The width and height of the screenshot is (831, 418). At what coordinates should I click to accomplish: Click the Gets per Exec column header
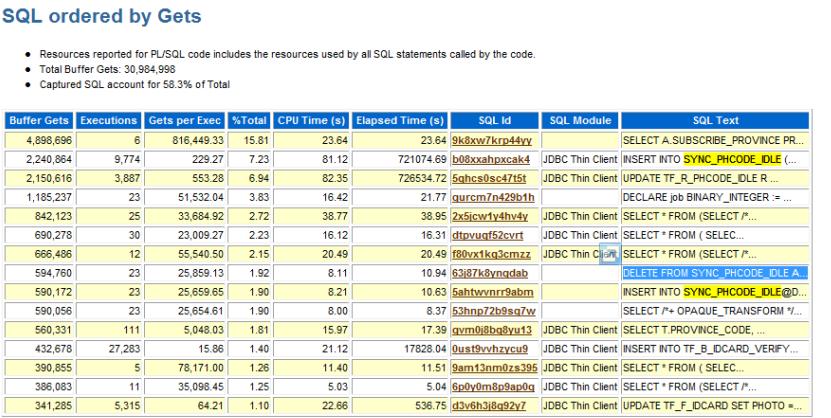coord(184,121)
